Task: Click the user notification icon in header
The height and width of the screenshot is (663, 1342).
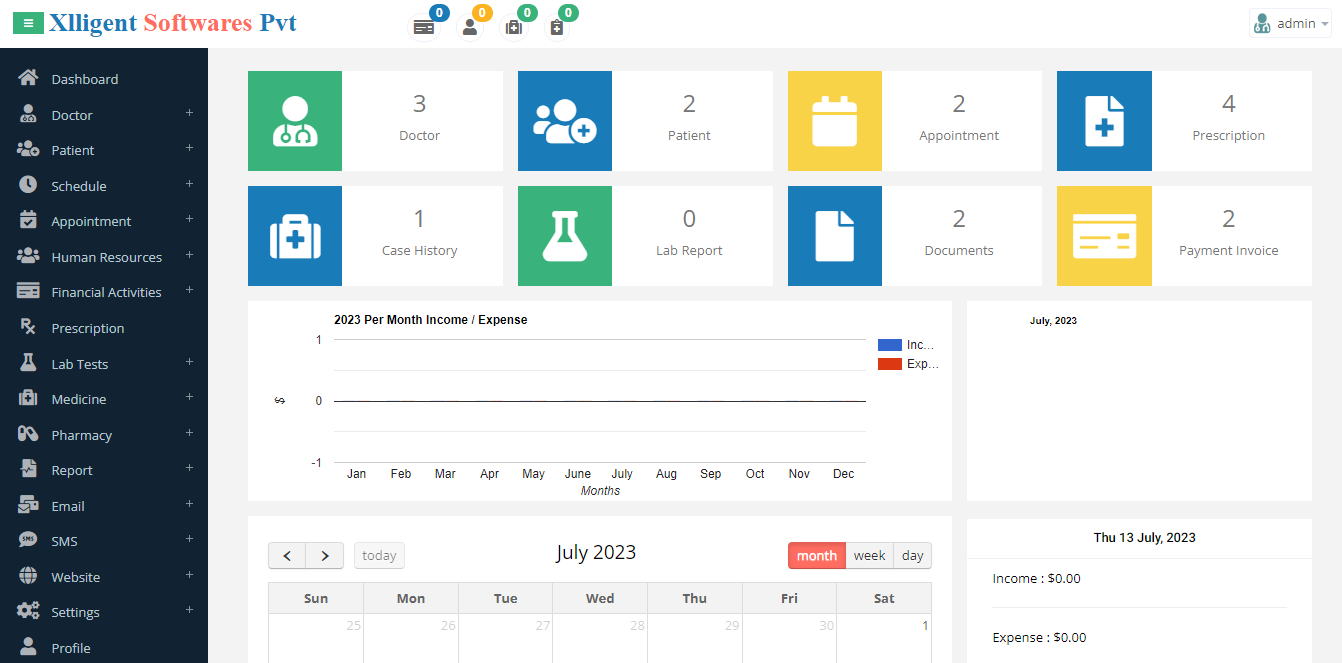Action: [469, 27]
